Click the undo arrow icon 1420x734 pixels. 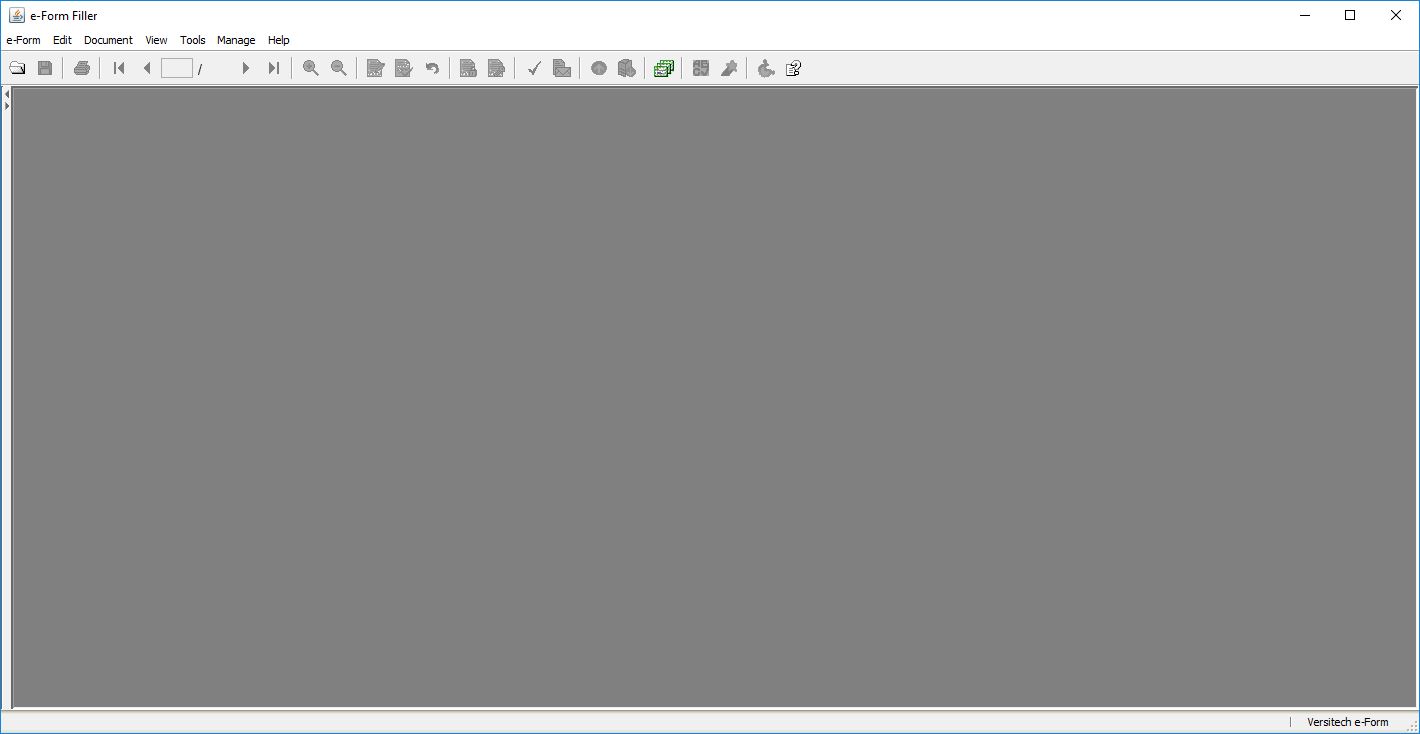432,68
